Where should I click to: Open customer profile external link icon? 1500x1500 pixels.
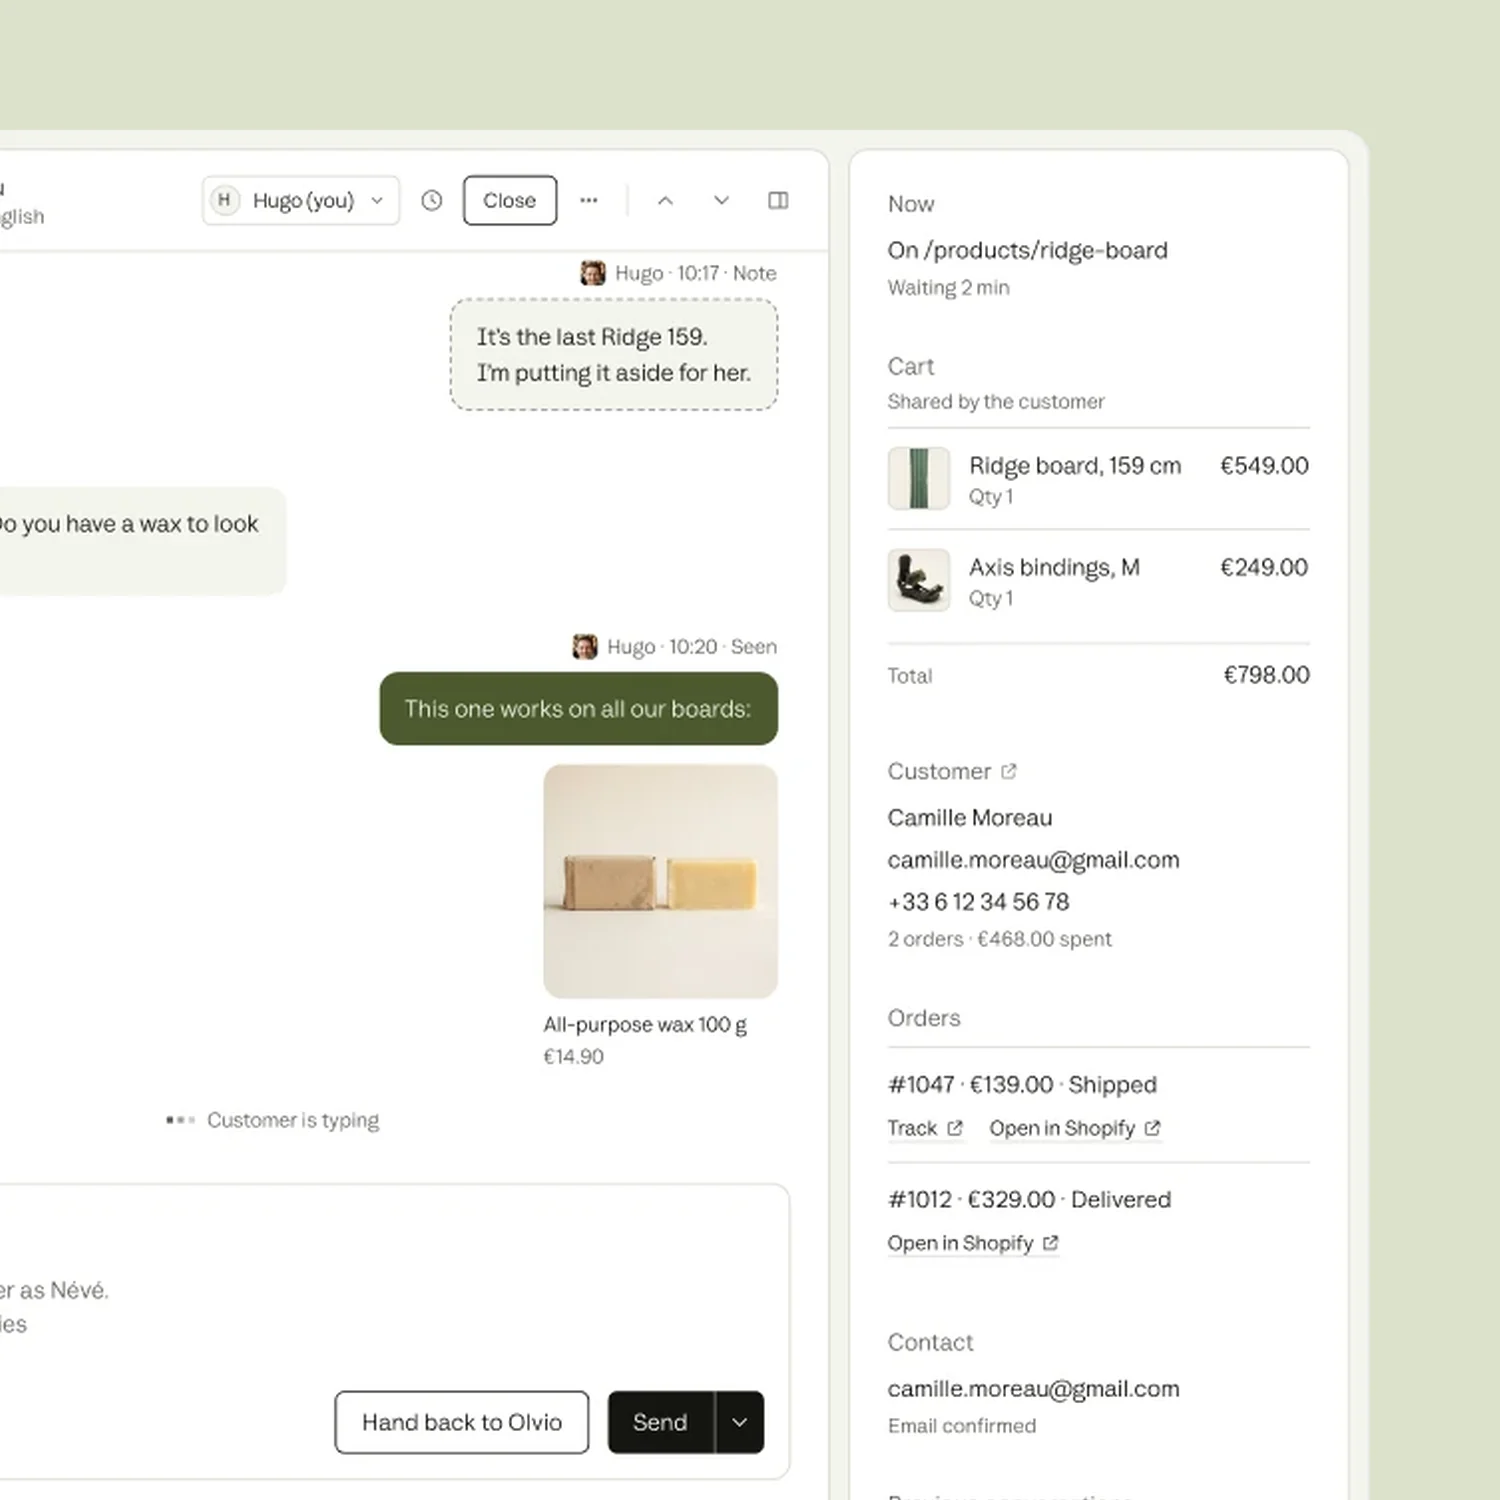1009,771
